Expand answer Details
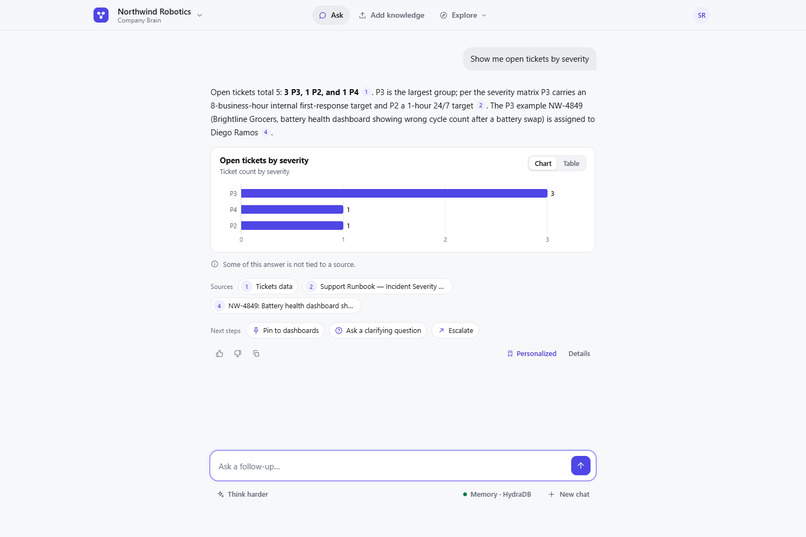806x537 pixels. coord(579,354)
